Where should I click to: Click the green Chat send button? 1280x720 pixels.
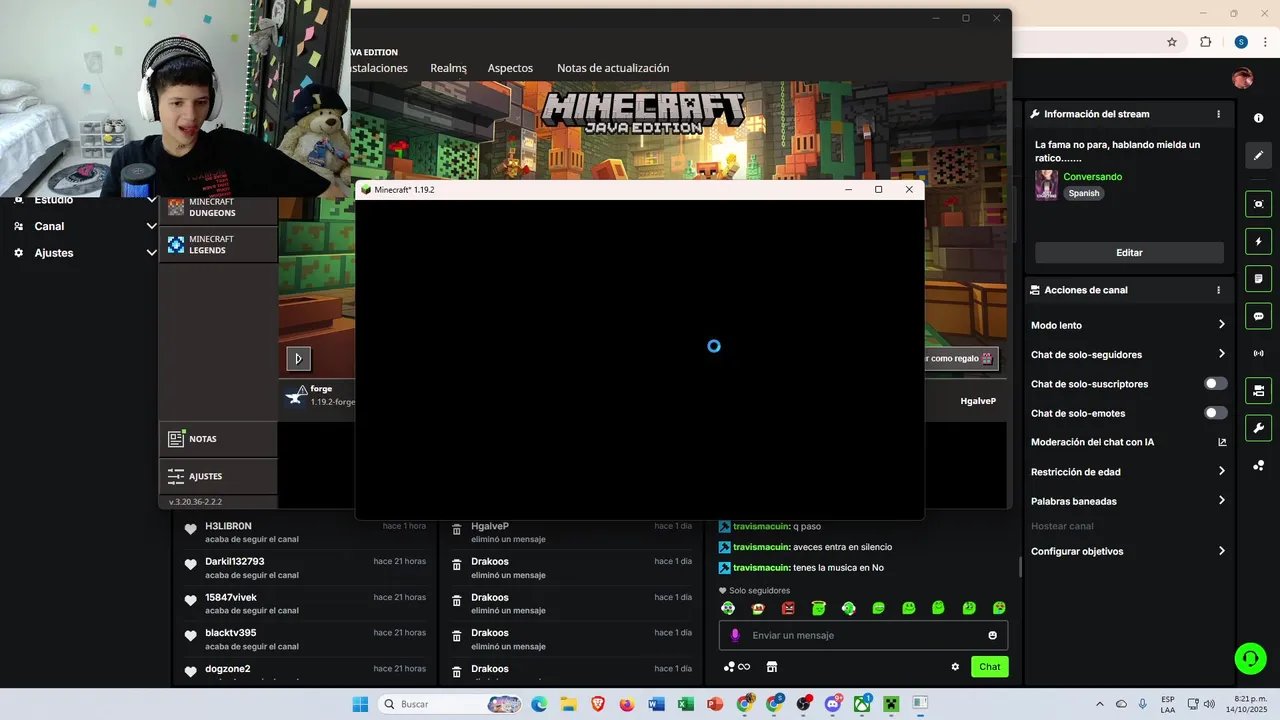click(989, 667)
